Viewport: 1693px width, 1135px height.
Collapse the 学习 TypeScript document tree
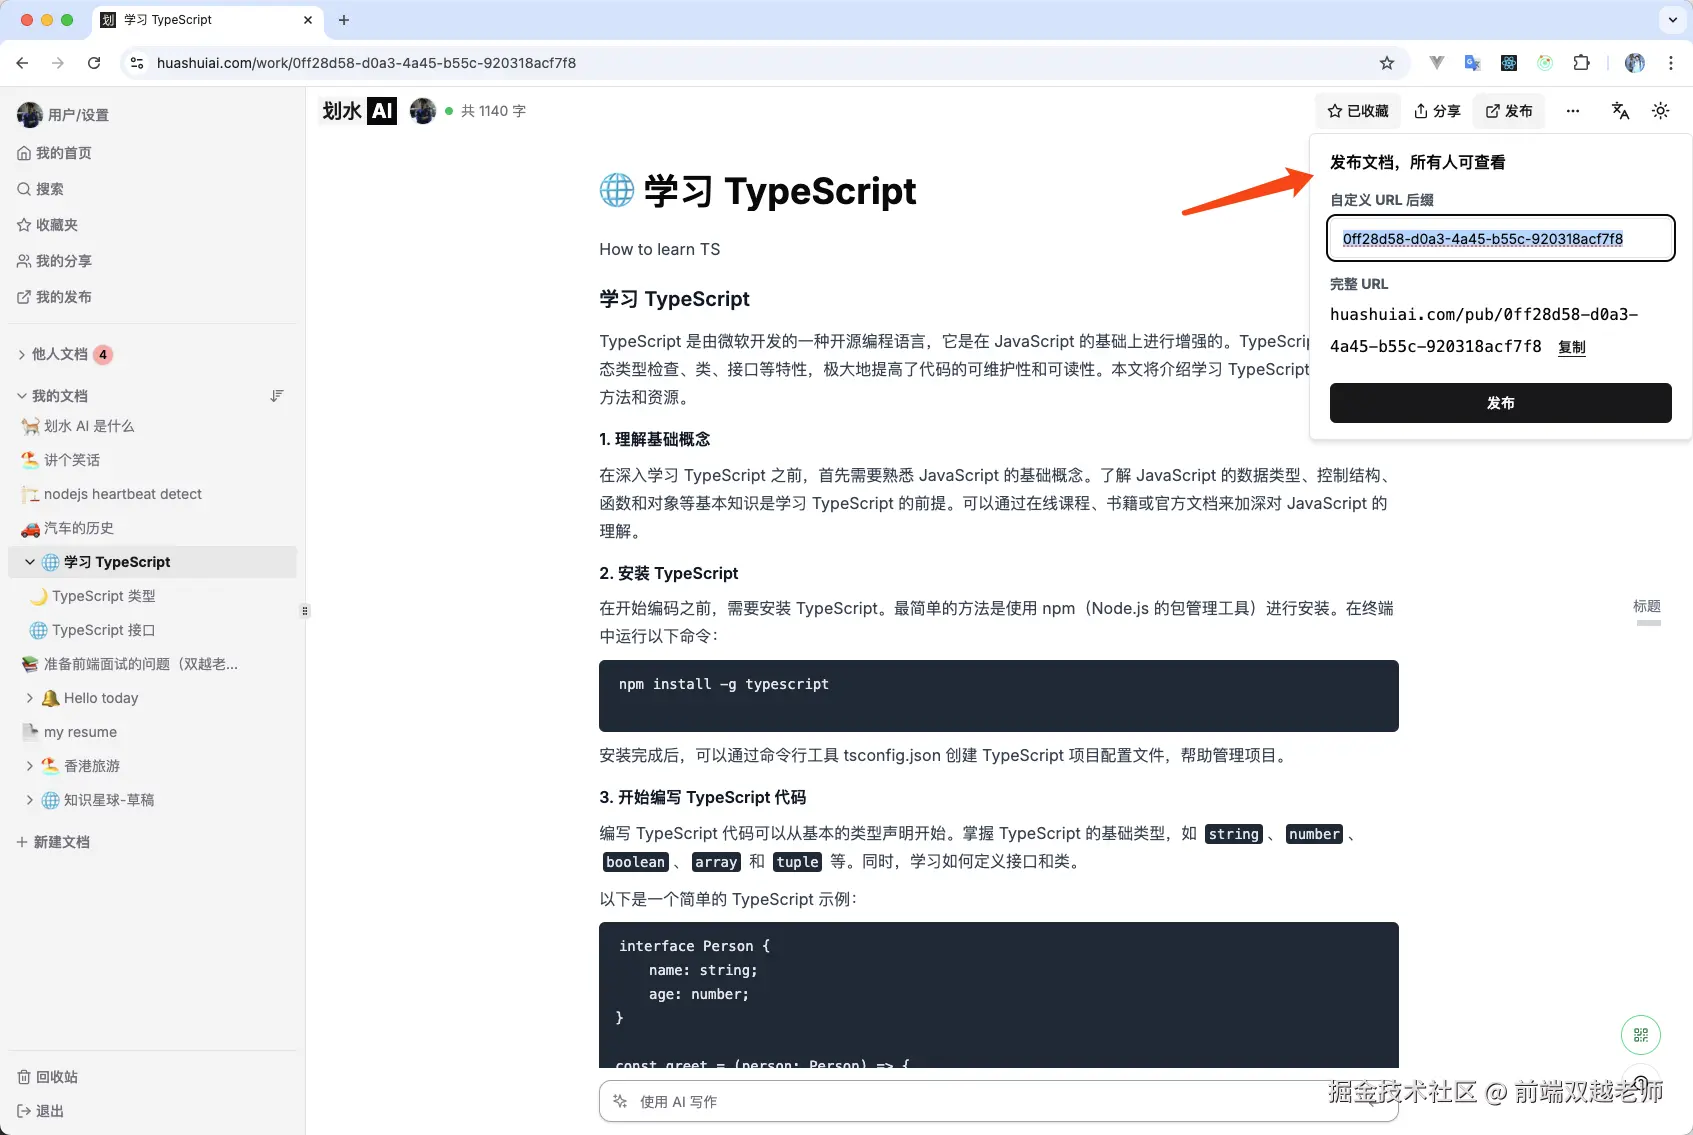pyautogui.click(x=29, y=561)
